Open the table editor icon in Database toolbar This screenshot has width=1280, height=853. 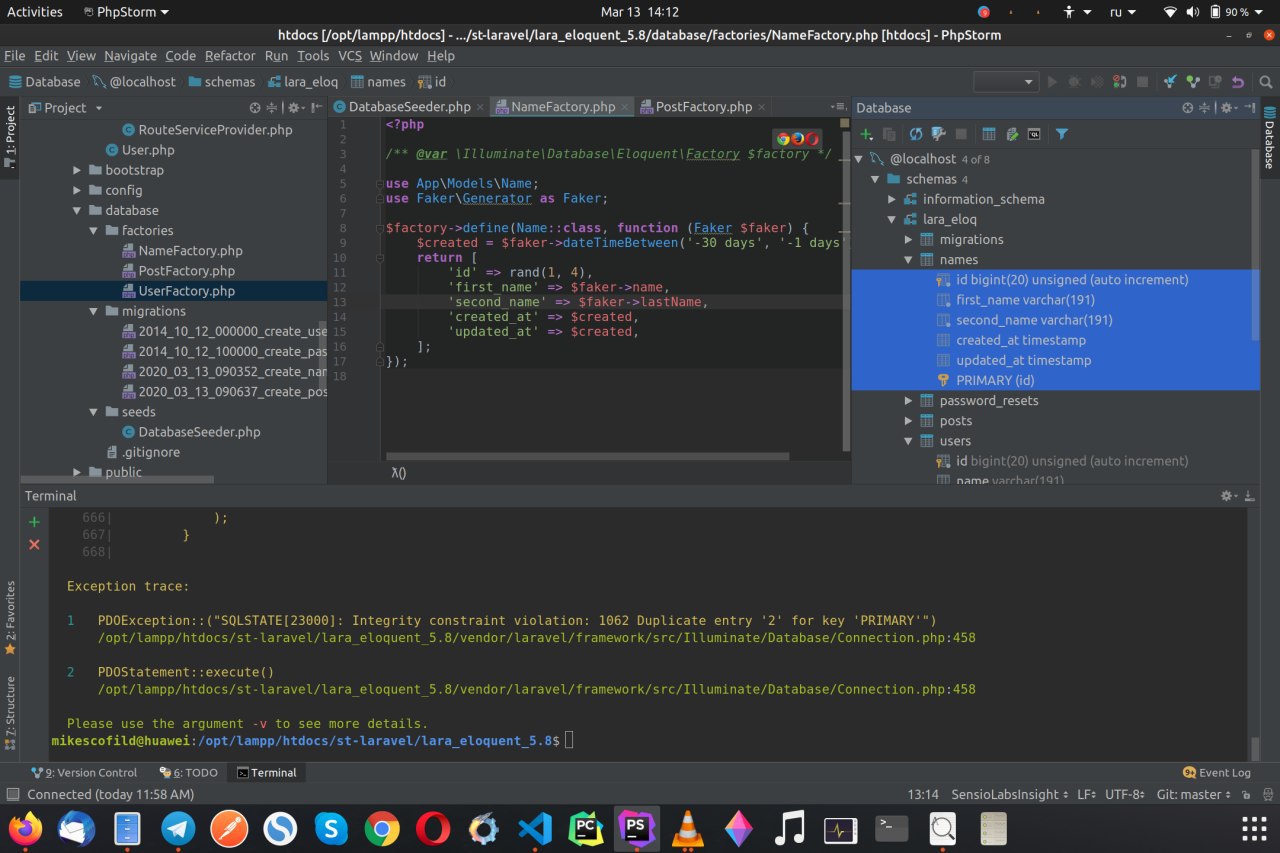coord(988,134)
